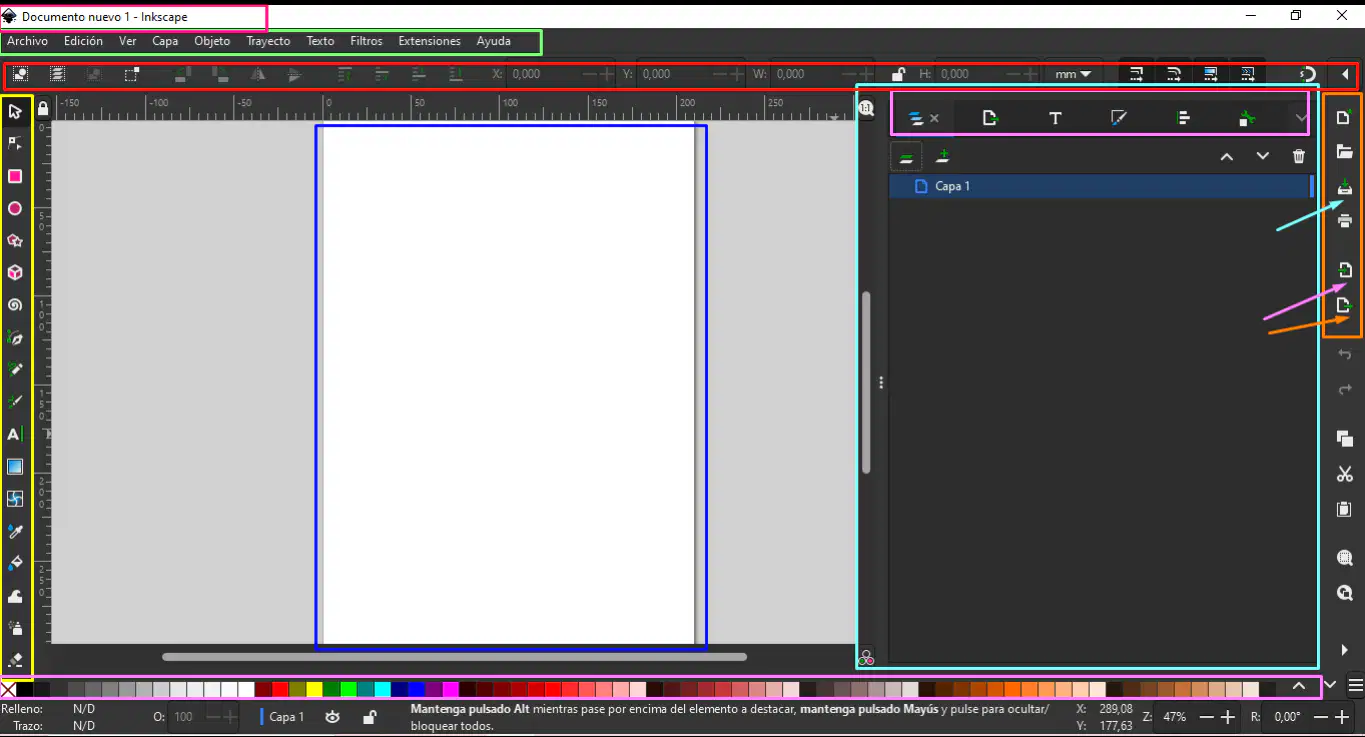
Task: Create a new document from command bar
Action: tap(1345, 117)
